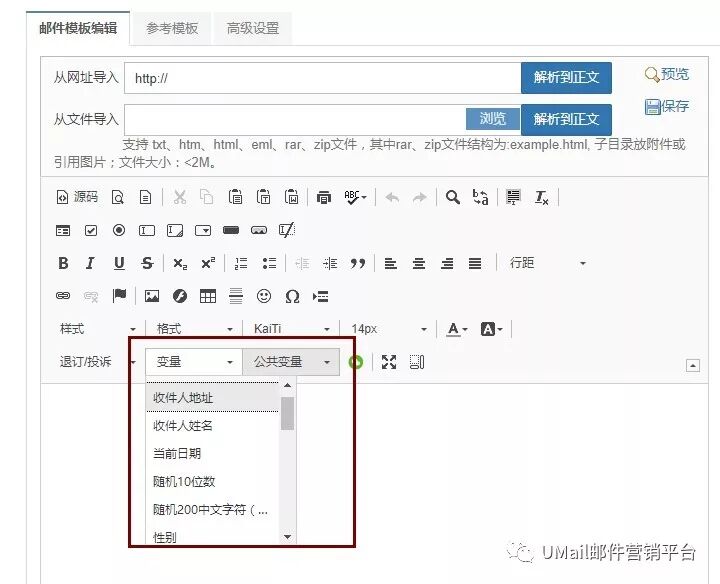Click 预览 preview link
This screenshot has height=584, width=720.
click(x=667, y=74)
